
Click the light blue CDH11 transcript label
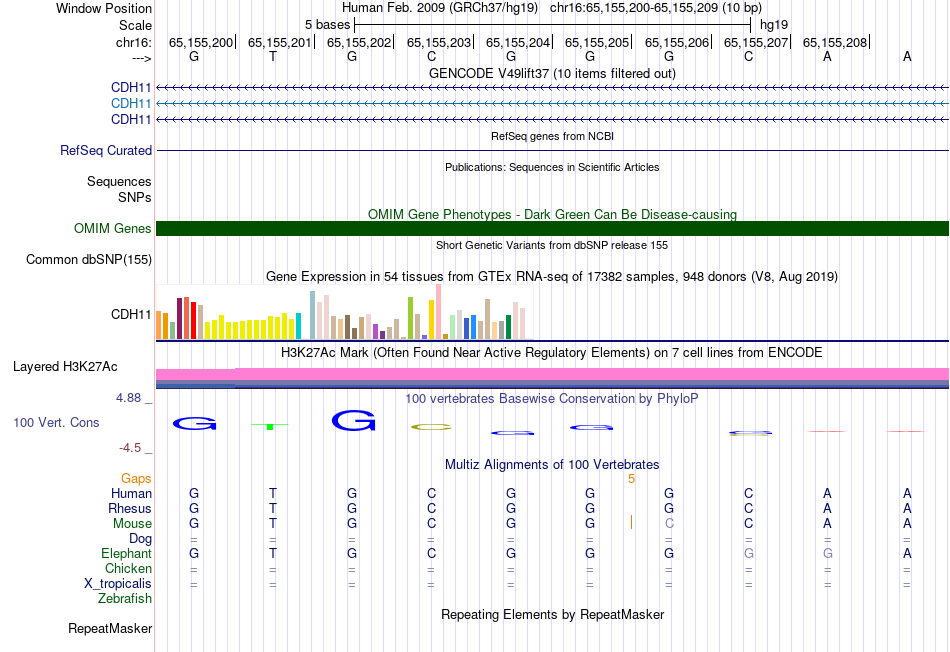(x=131, y=104)
